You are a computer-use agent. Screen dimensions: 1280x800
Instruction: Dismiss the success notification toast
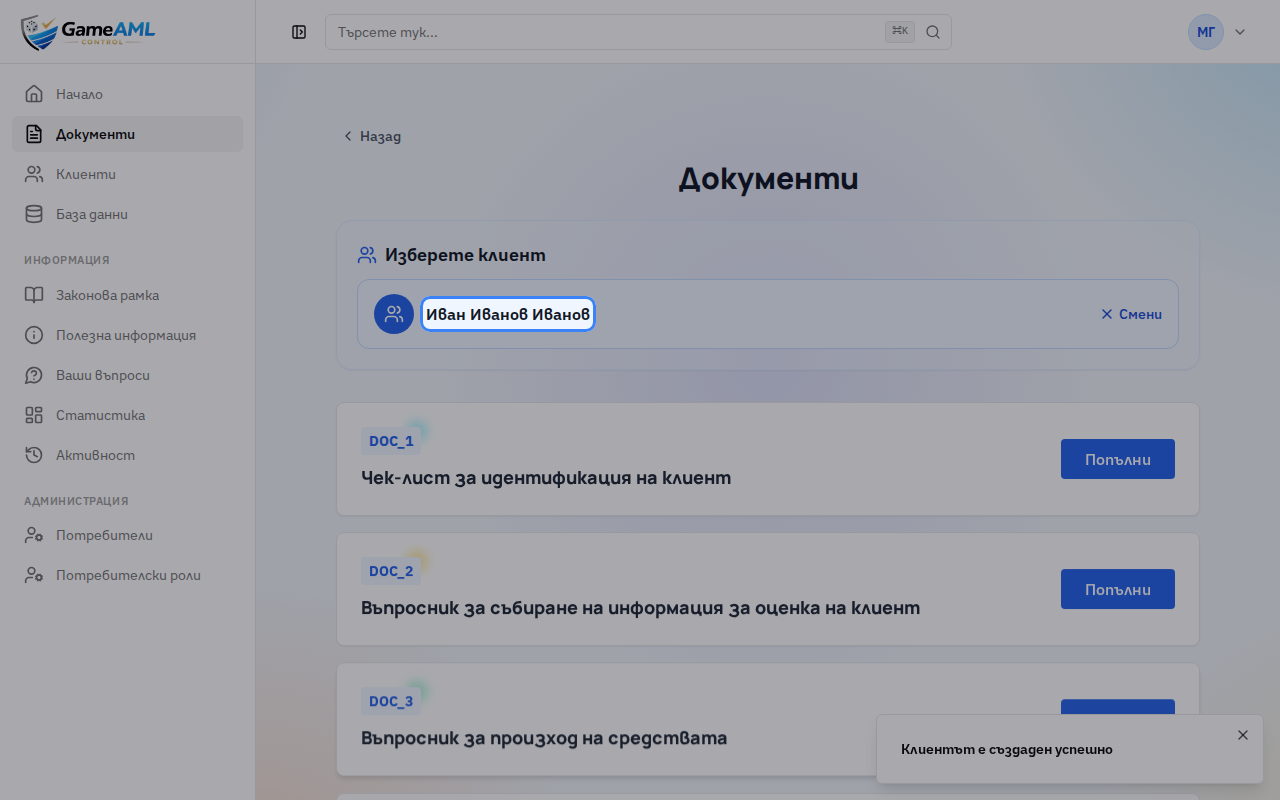pos(1243,735)
